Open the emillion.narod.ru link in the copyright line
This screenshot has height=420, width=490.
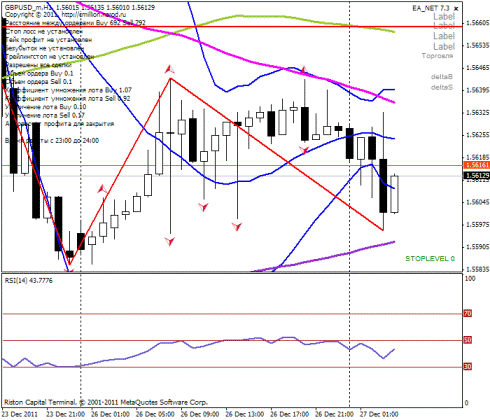(x=94, y=15)
